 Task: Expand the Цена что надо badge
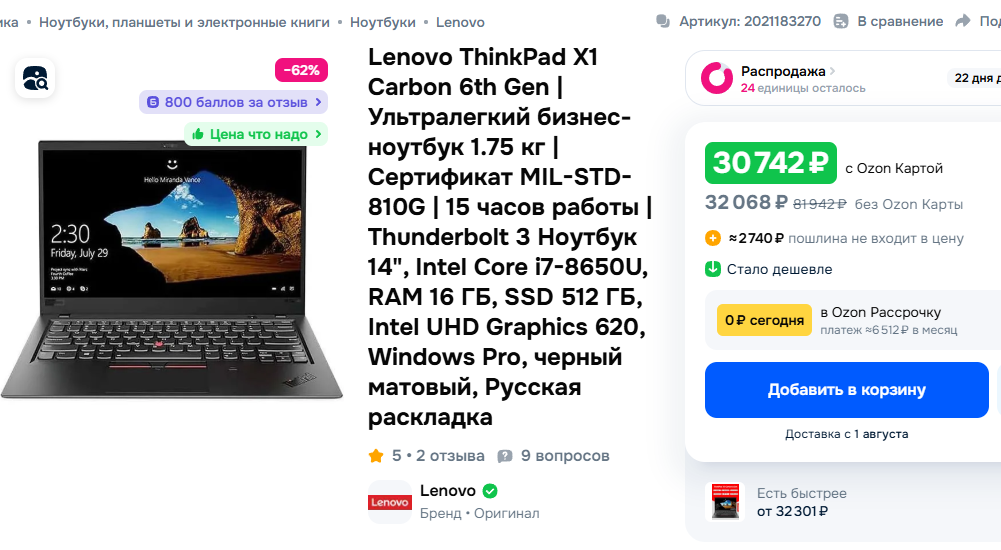pyautogui.click(x=256, y=134)
